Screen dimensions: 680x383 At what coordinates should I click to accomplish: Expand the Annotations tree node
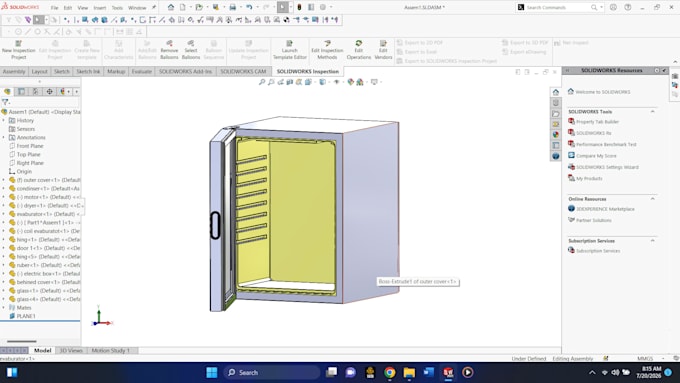tap(4, 137)
